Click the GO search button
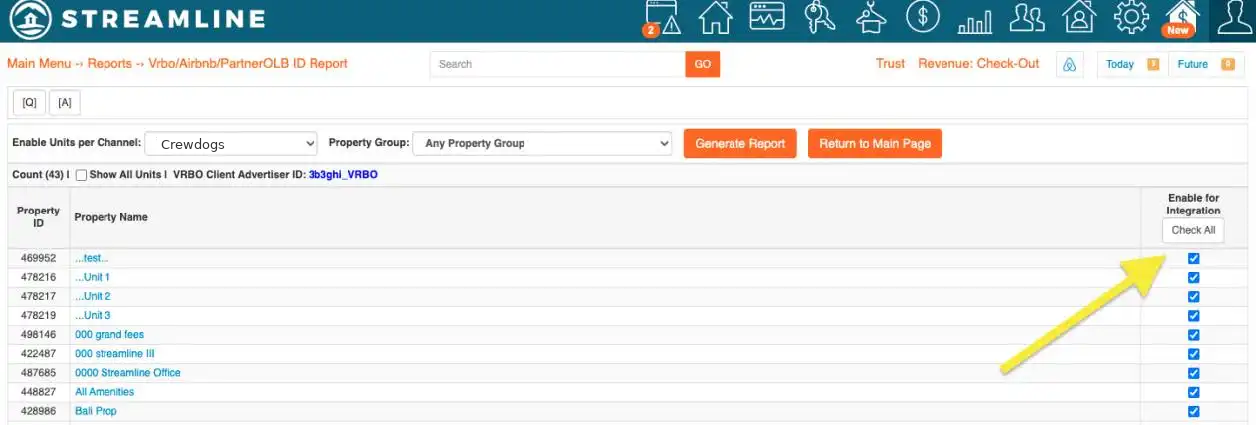Viewport: 1256px width, 425px height. pyautogui.click(x=703, y=64)
